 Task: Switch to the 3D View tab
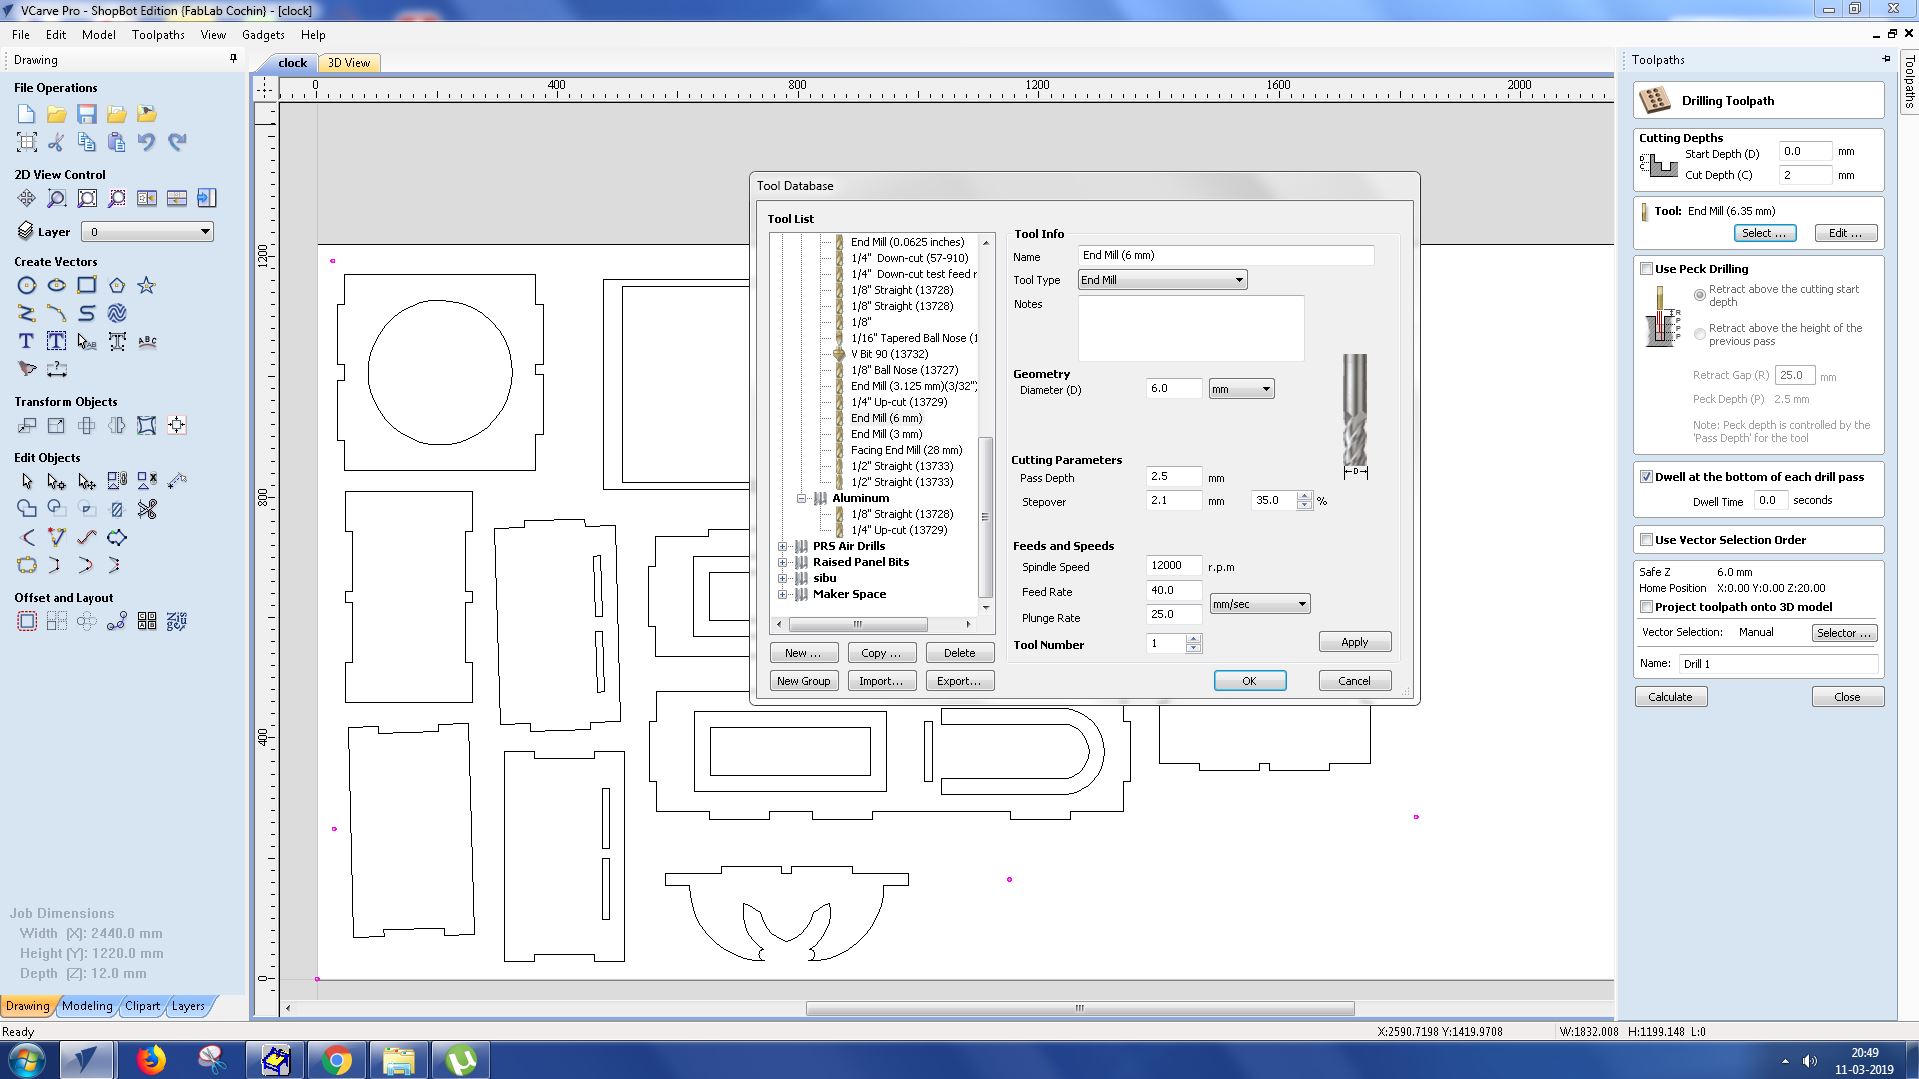click(x=349, y=63)
